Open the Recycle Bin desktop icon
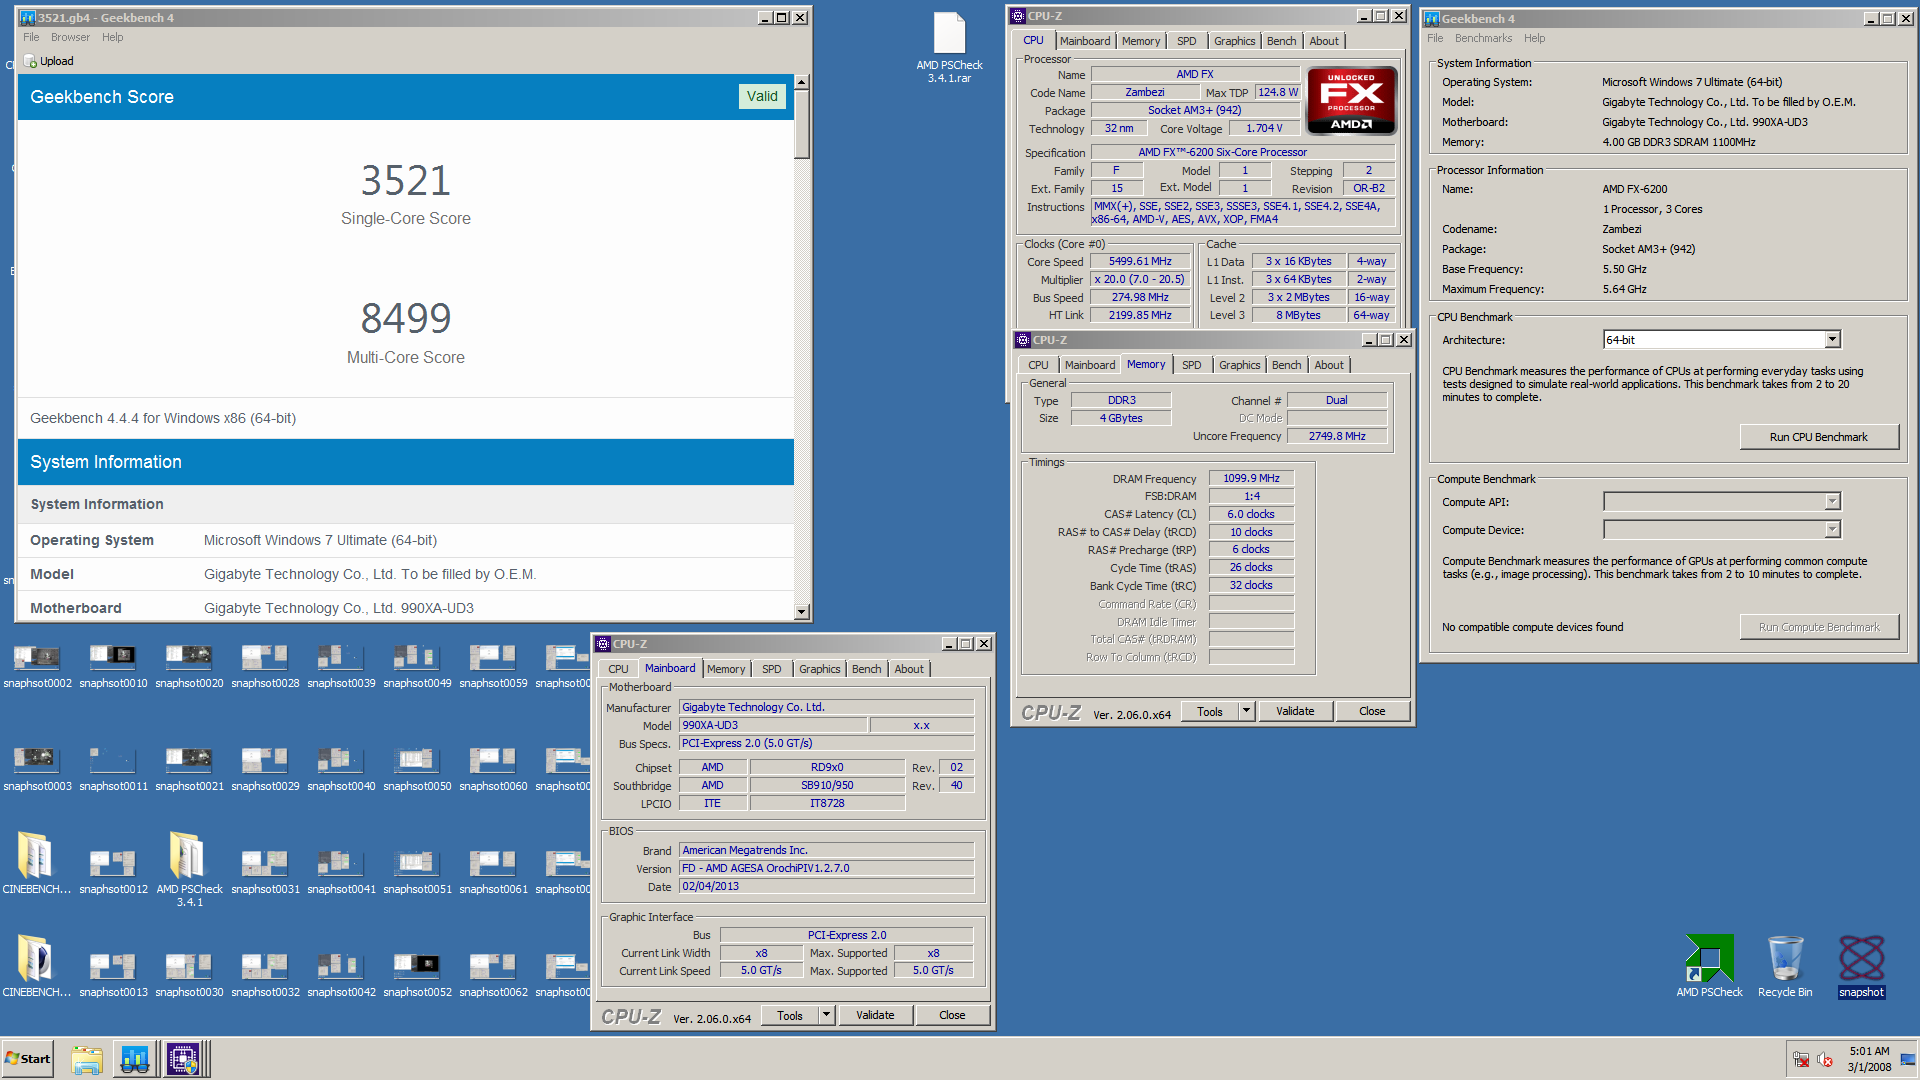Viewport: 1920px width, 1080px height. click(1785, 966)
